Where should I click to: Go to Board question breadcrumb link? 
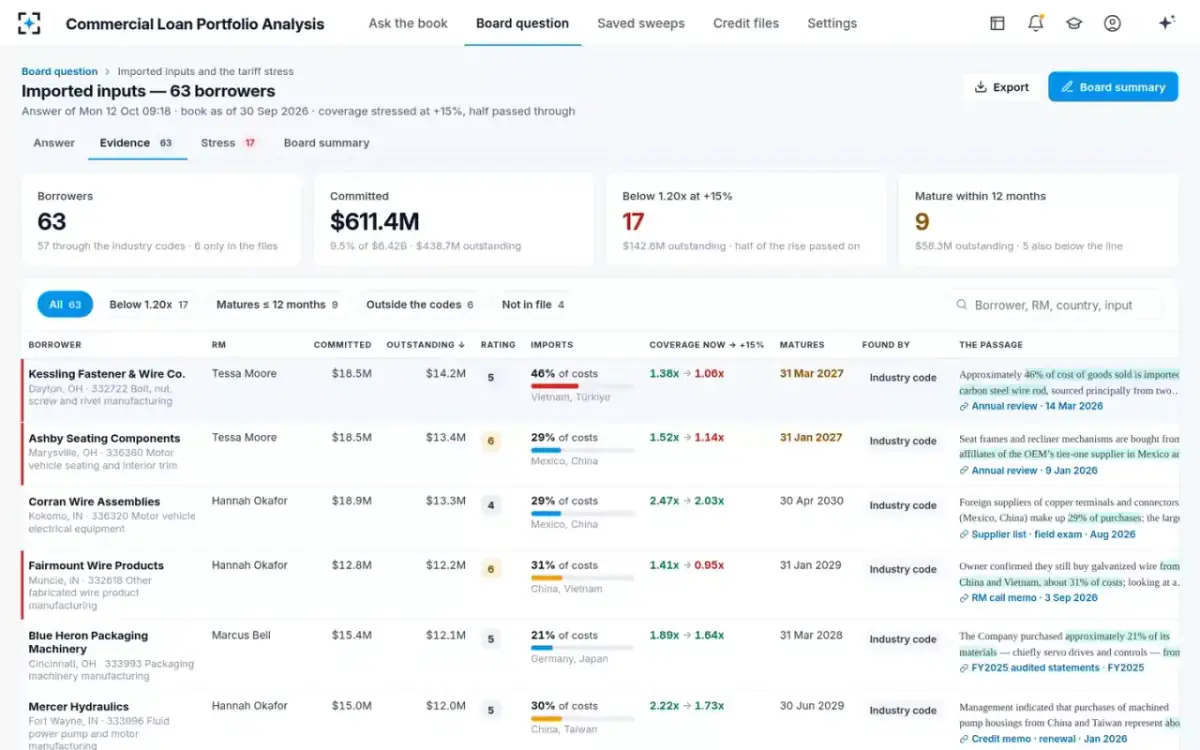tap(60, 72)
